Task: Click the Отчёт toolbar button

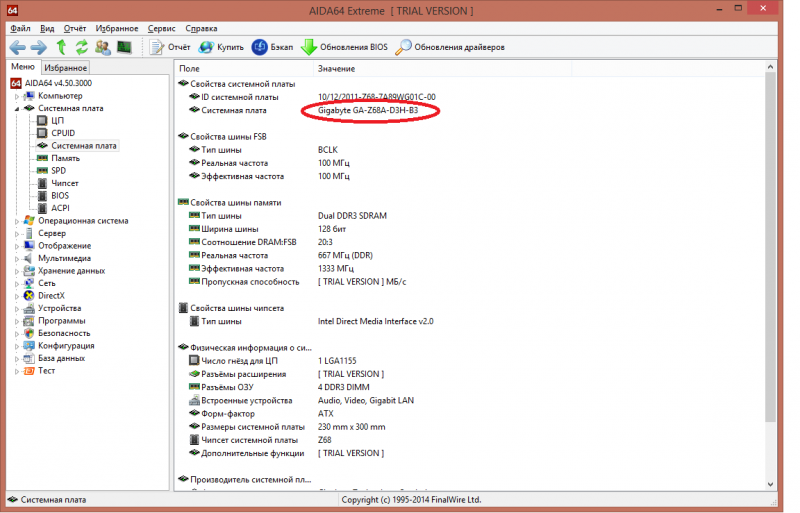Action: tap(170, 47)
